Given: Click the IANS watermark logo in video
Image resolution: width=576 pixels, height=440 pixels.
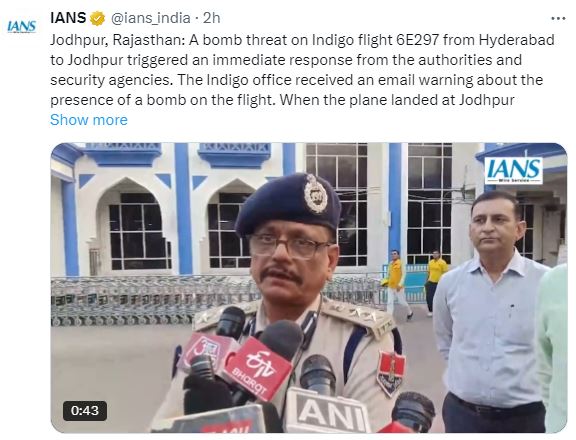Looking at the screenshot, I should click(514, 170).
